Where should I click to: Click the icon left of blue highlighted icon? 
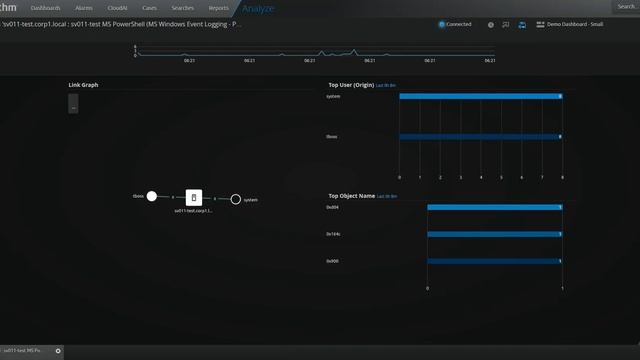(x=506, y=25)
